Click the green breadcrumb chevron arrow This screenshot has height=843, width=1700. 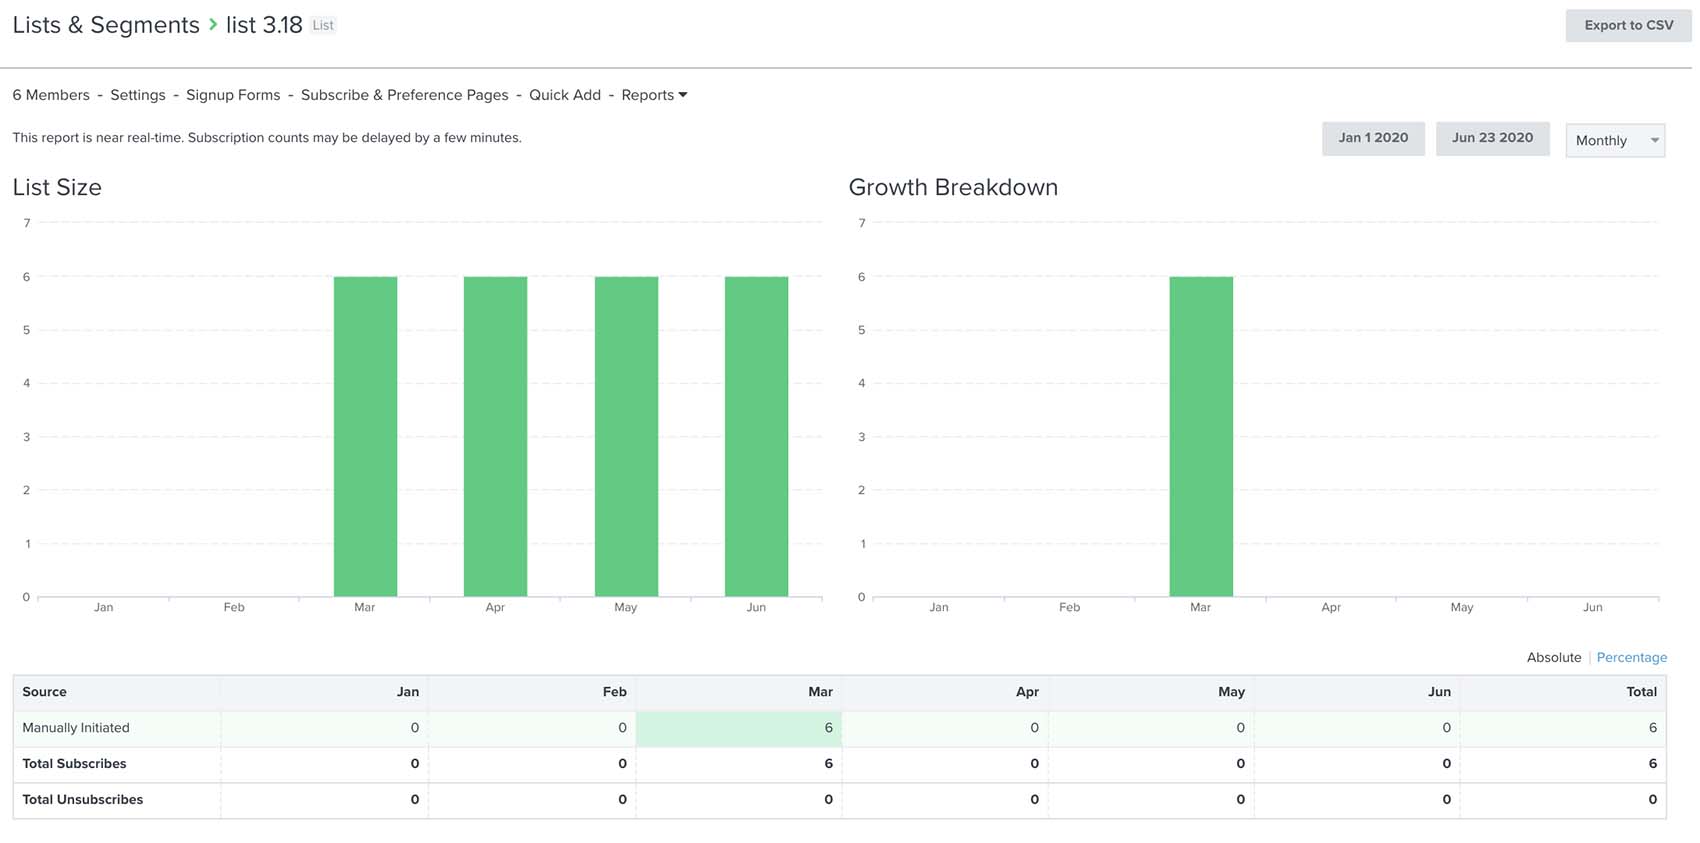point(213,25)
